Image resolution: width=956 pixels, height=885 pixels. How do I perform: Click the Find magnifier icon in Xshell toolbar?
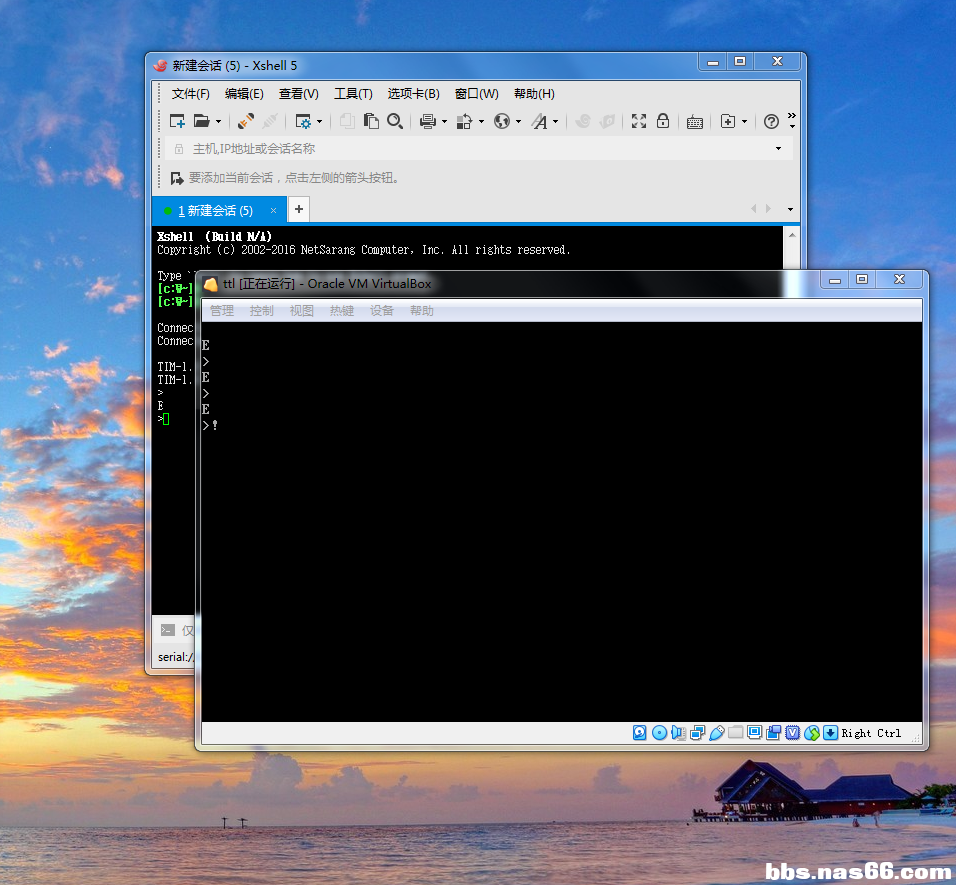pos(395,121)
